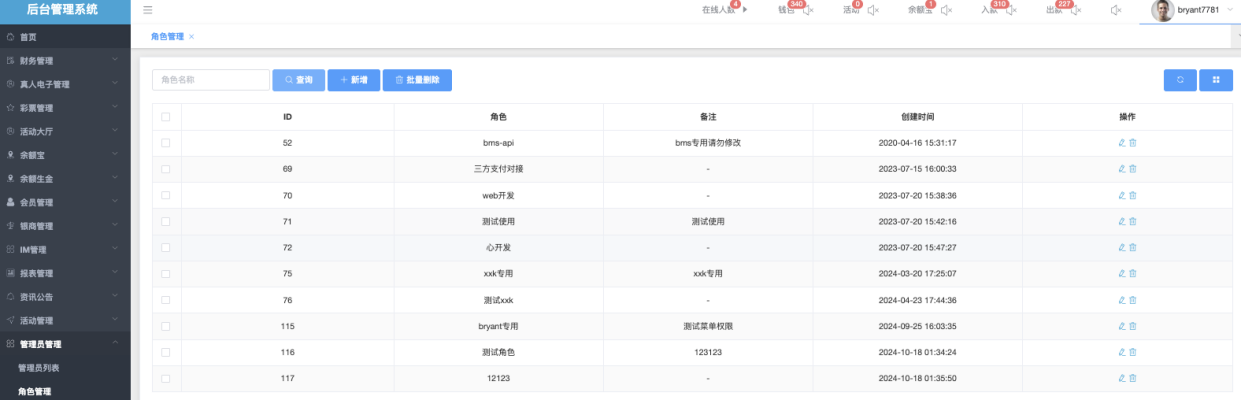1241x400 pixels.
Task: Mute the 钱包 notification sound
Action: [808, 10]
